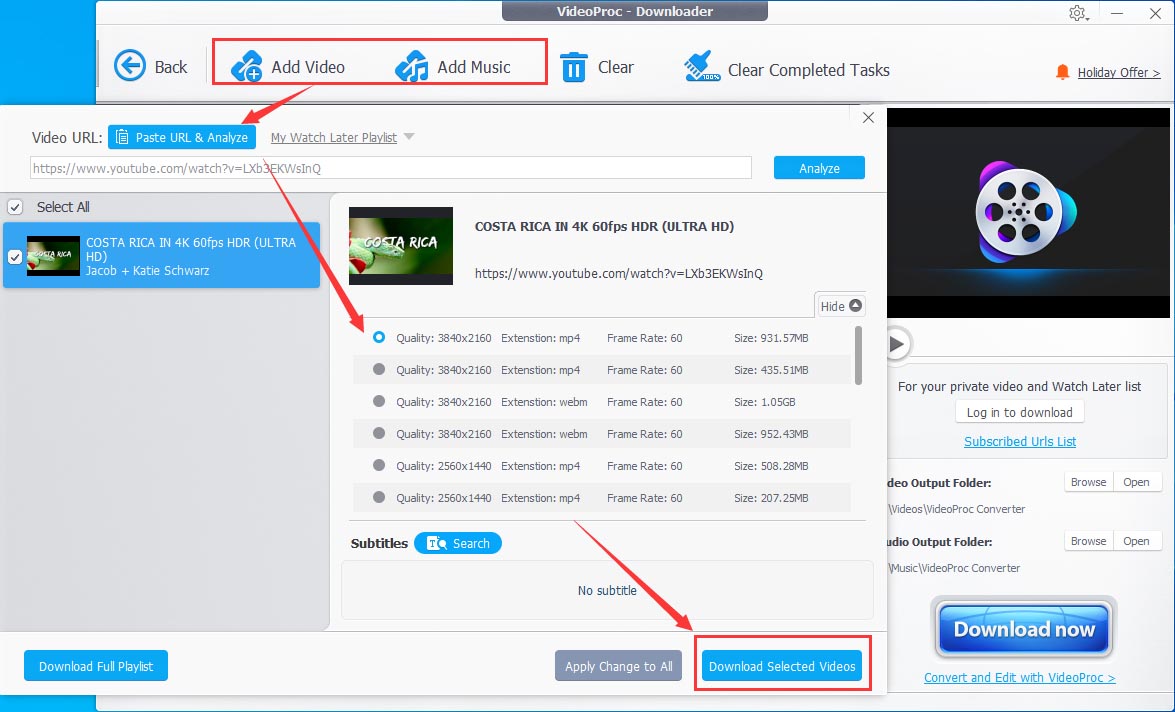Toggle the Select All checkbox
The image size is (1175, 712).
[15, 207]
